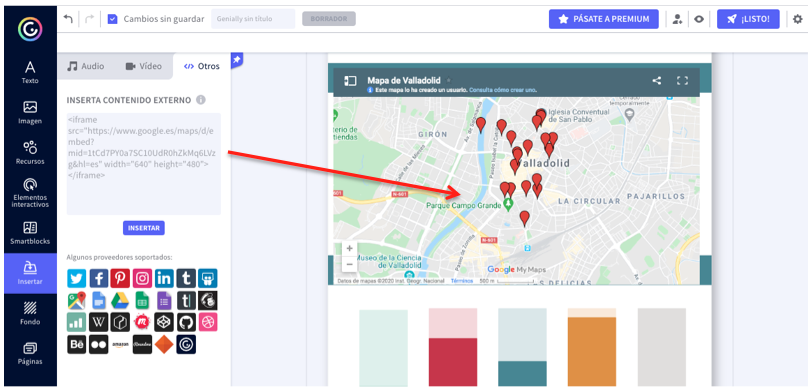Select the SlideShare provider icon
808x390 pixels.
pos(208,278)
